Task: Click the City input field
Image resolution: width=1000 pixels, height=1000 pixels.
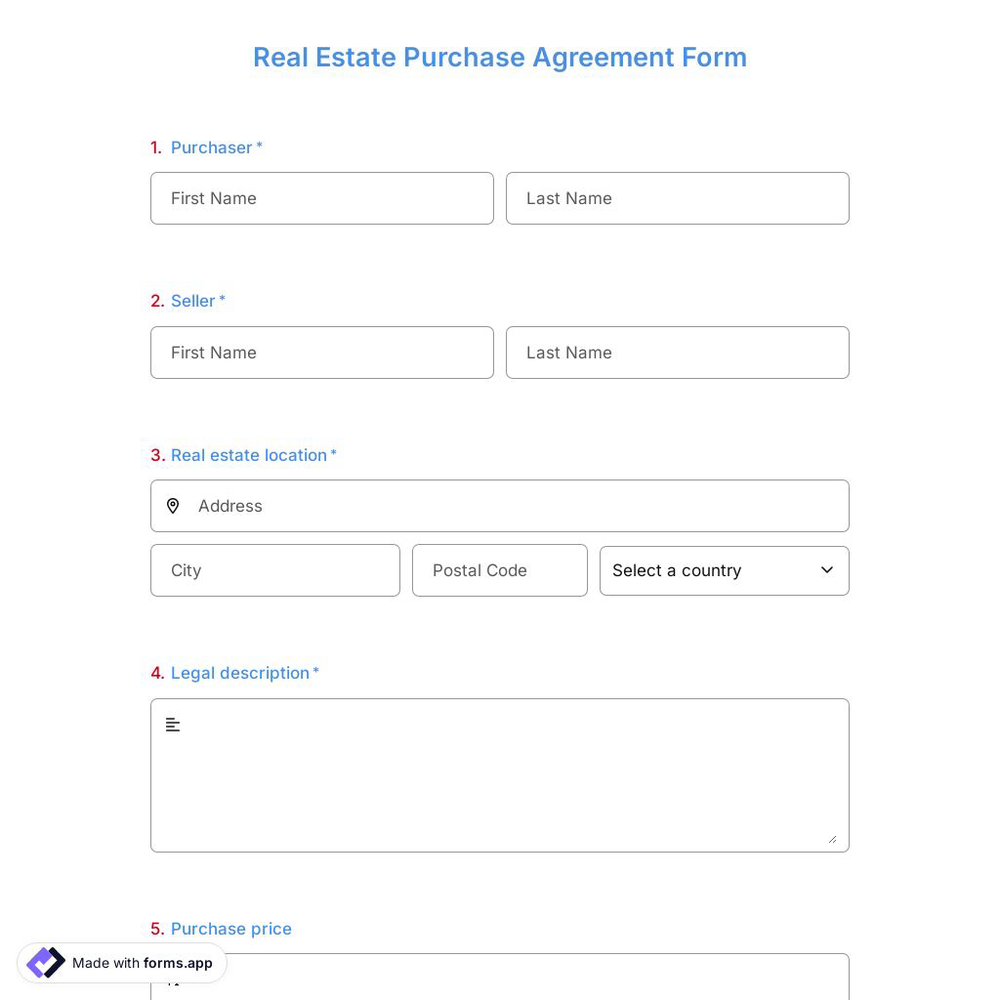Action: pos(275,570)
